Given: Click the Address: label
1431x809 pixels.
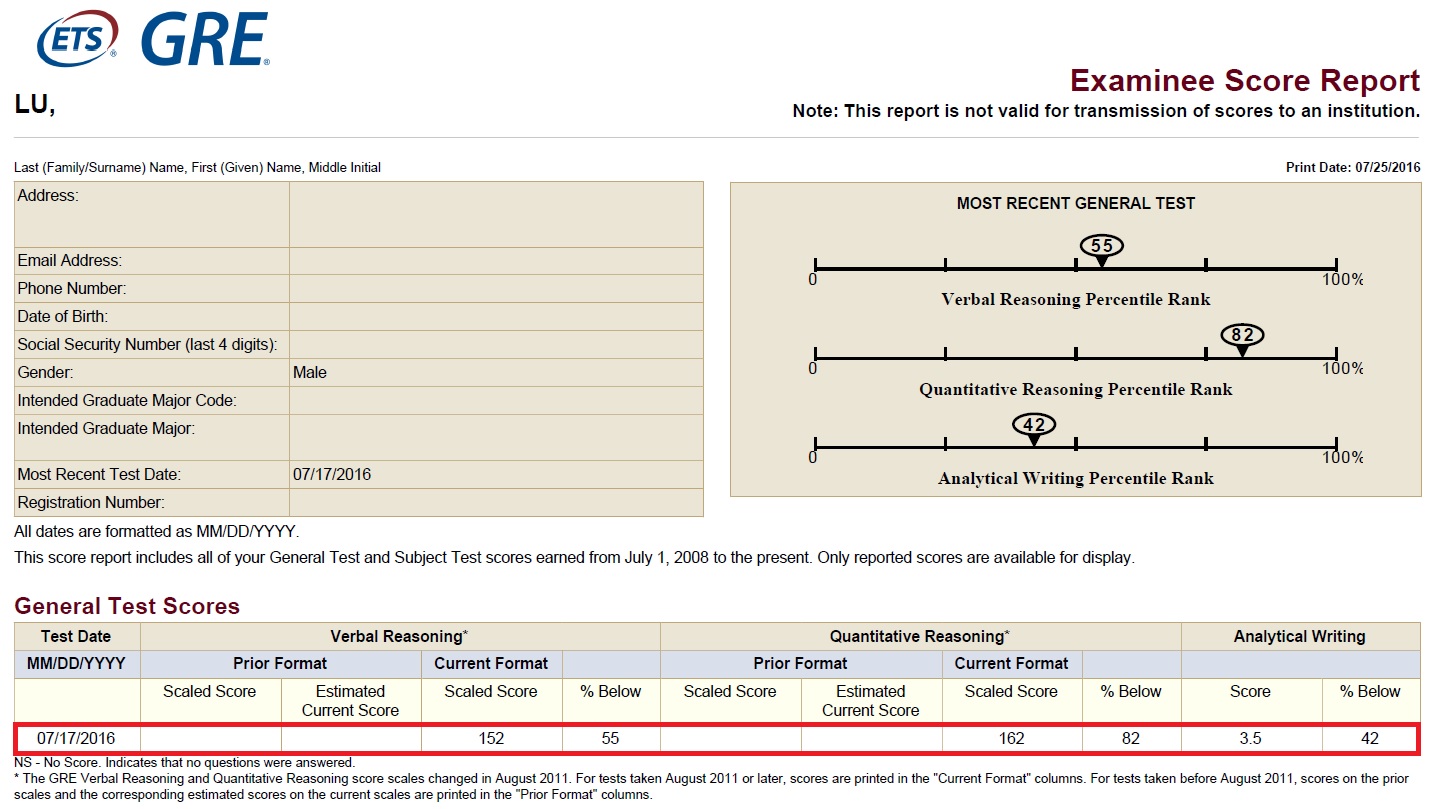Looking at the screenshot, I should coord(47,196).
